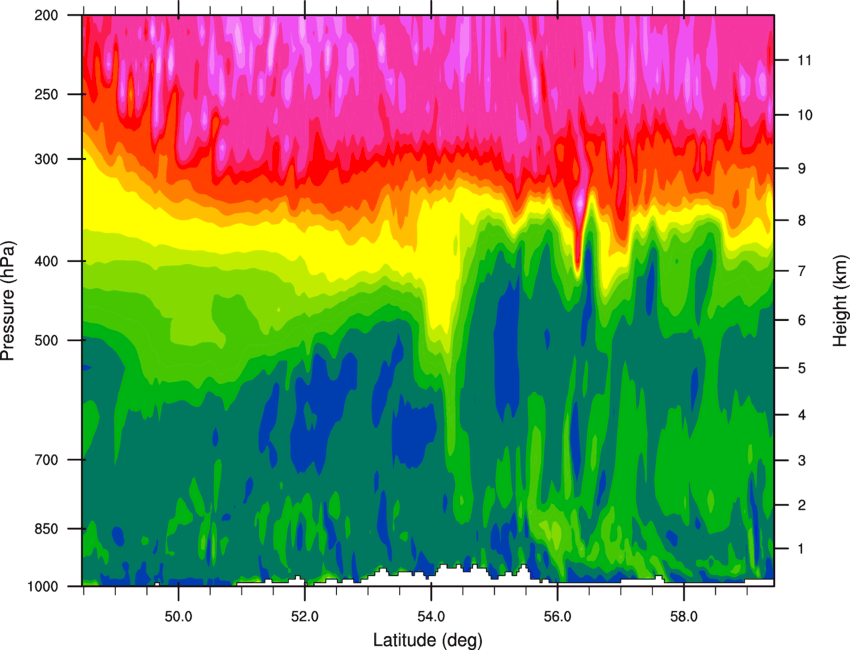Click the 50.0 latitude tick label
This screenshot has height=650, width=850.
tap(178, 617)
